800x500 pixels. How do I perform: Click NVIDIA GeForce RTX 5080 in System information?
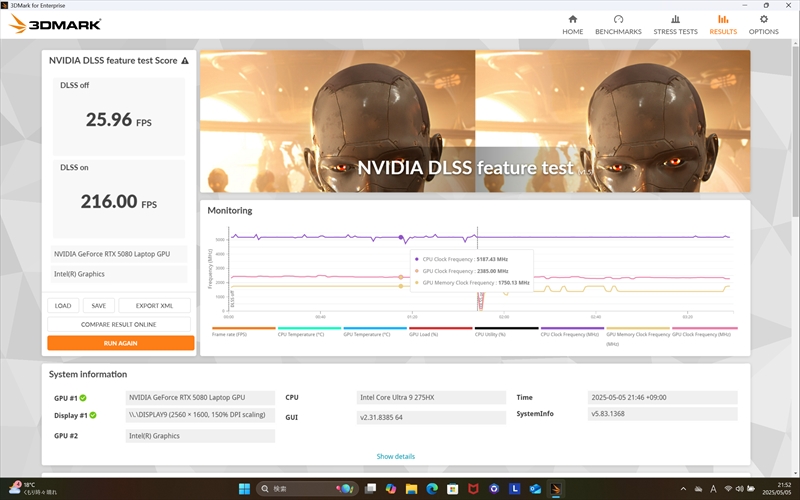tap(200, 397)
